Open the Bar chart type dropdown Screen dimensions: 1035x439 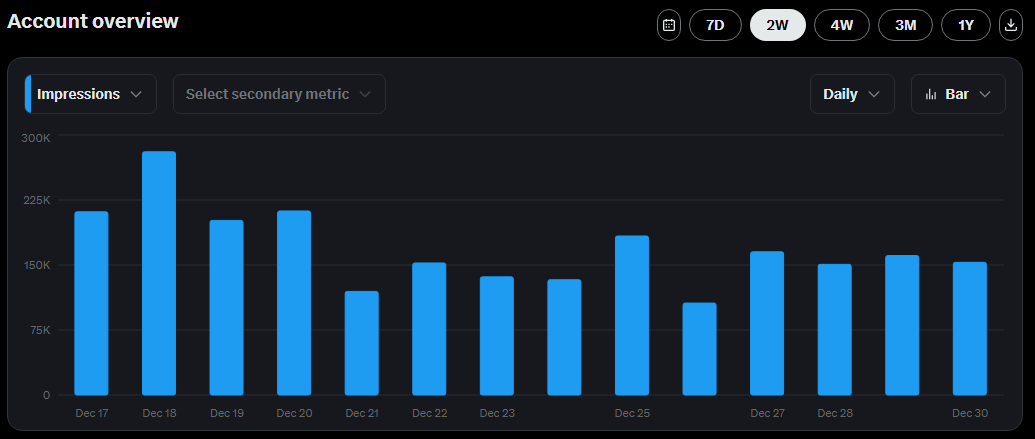958,94
